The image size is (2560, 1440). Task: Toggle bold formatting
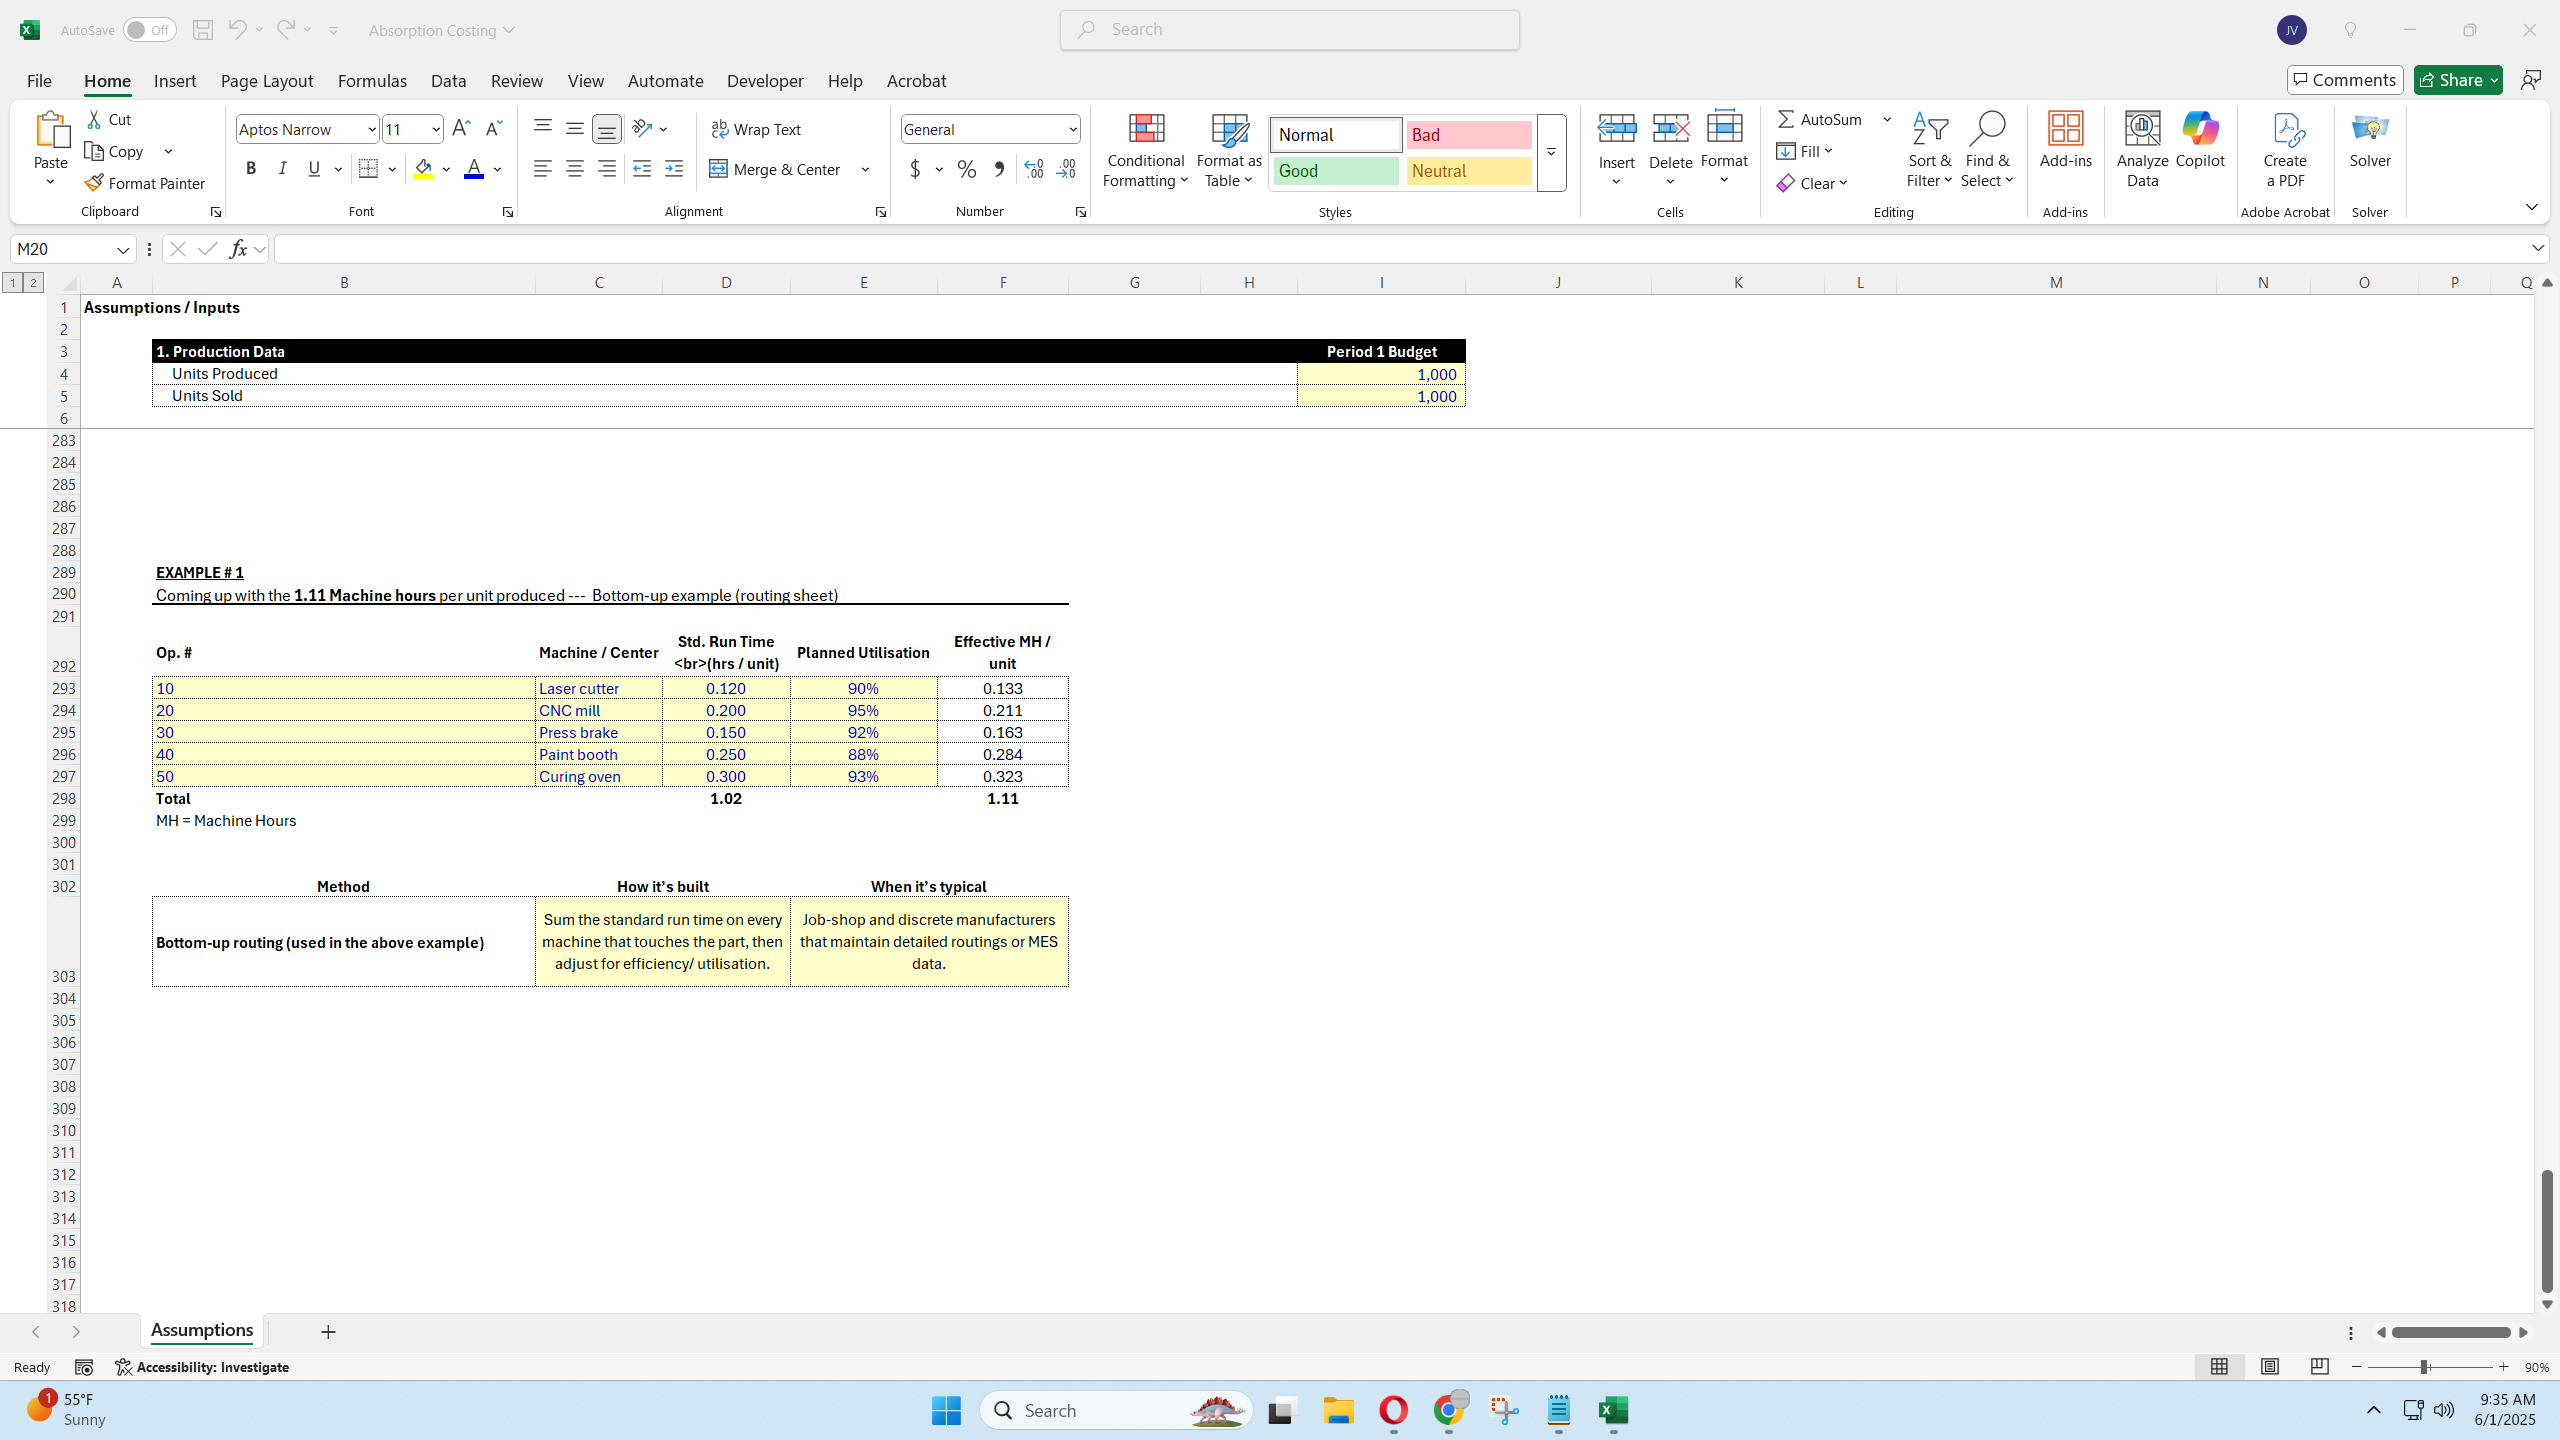click(x=251, y=168)
